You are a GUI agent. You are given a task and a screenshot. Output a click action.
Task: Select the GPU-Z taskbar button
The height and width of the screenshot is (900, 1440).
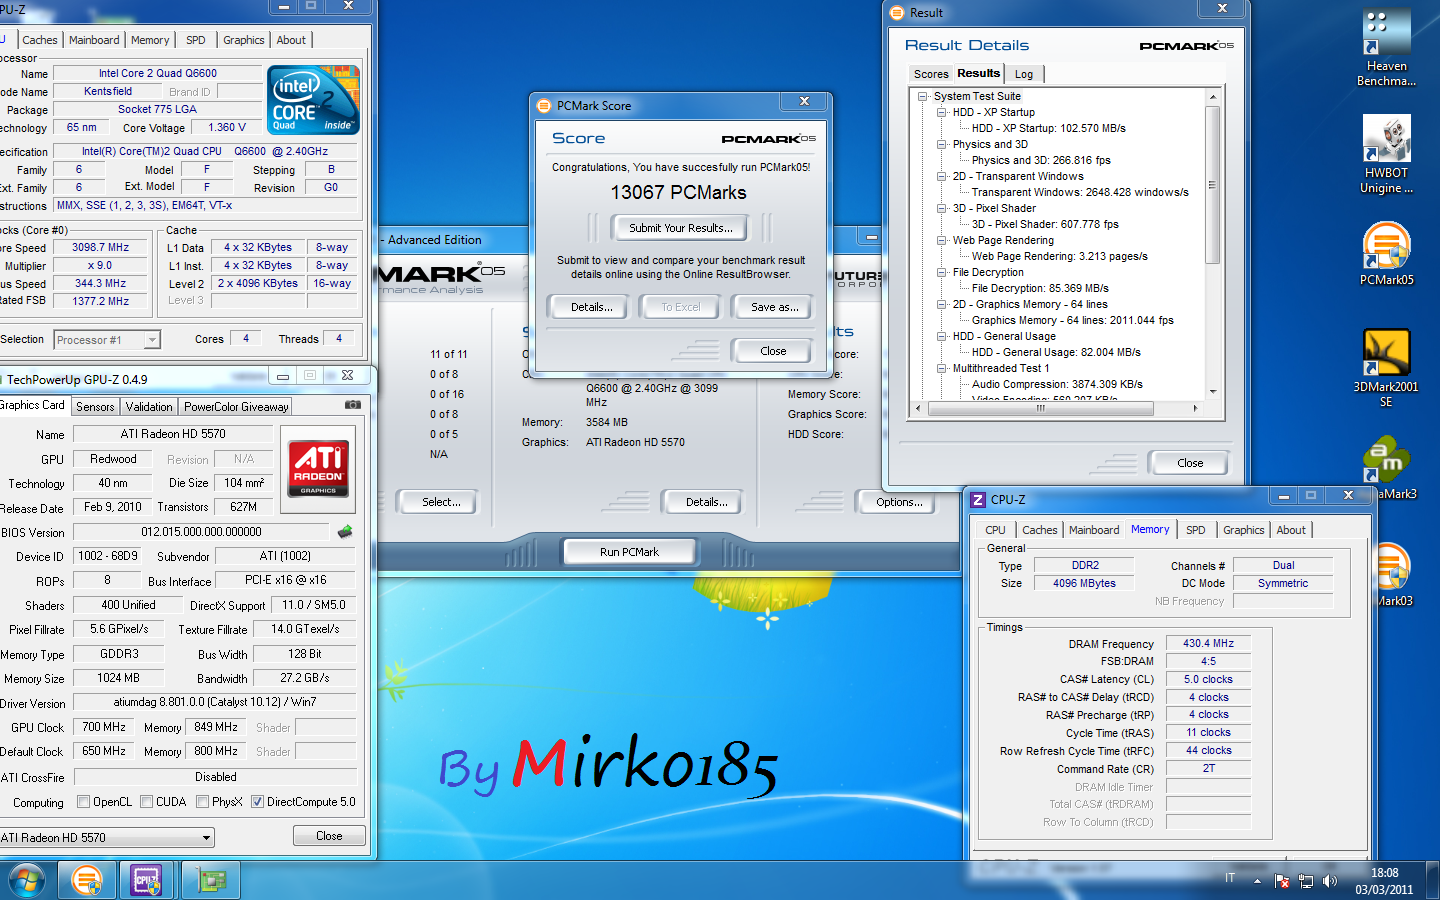point(210,880)
